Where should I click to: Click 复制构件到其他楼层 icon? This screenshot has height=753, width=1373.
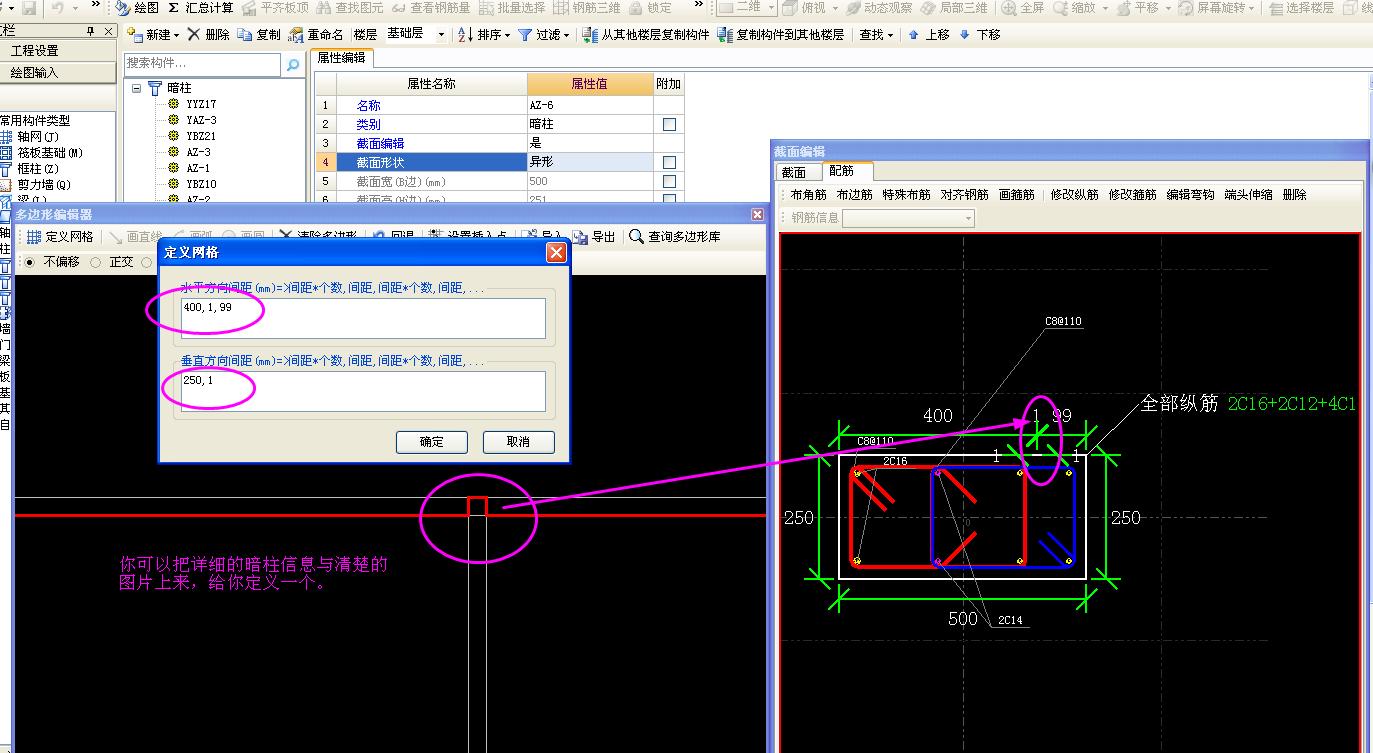coord(725,35)
